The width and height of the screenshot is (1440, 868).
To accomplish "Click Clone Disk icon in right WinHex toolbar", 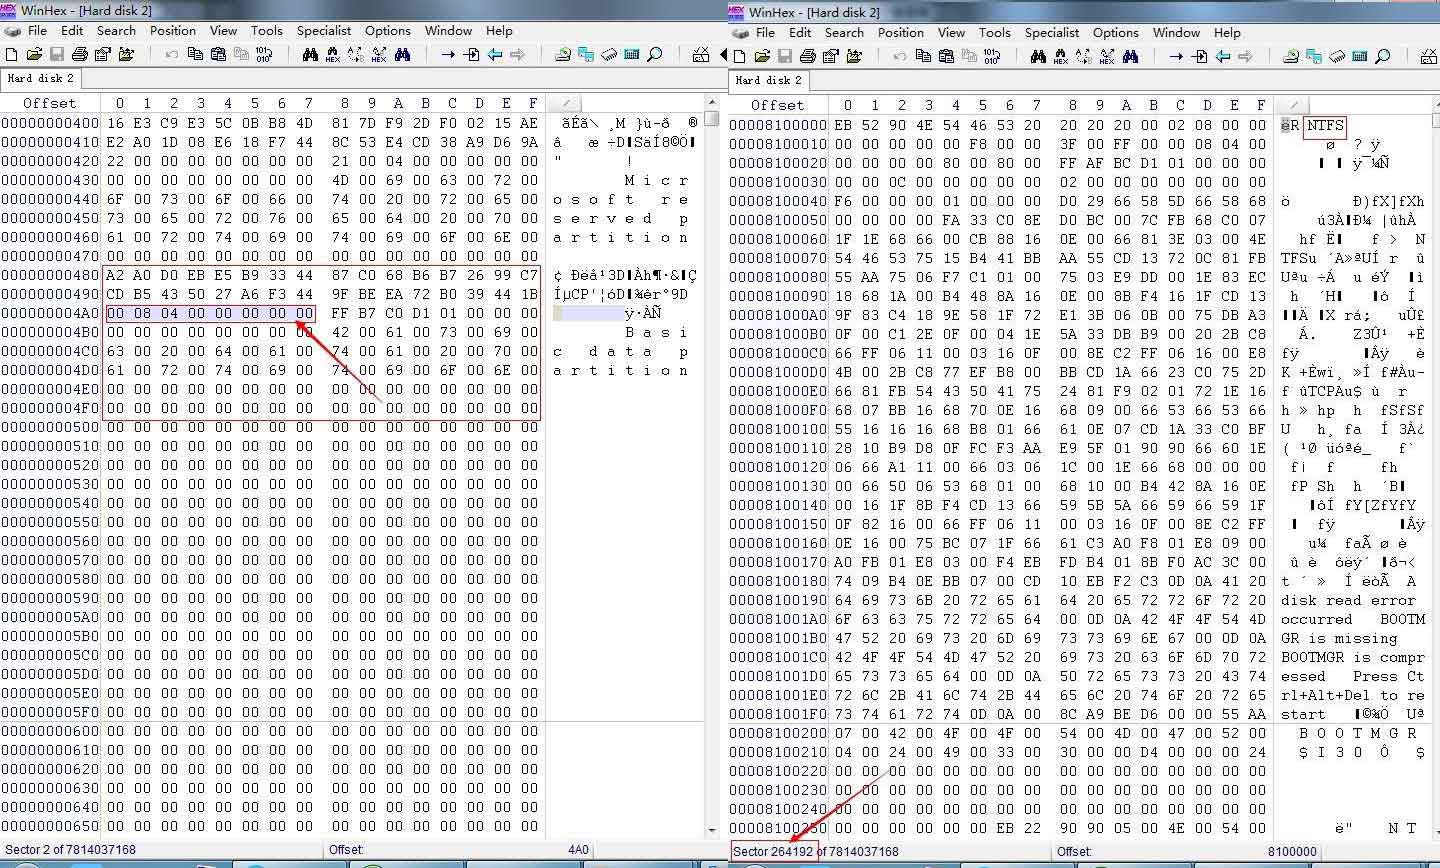I will [x=1314, y=56].
